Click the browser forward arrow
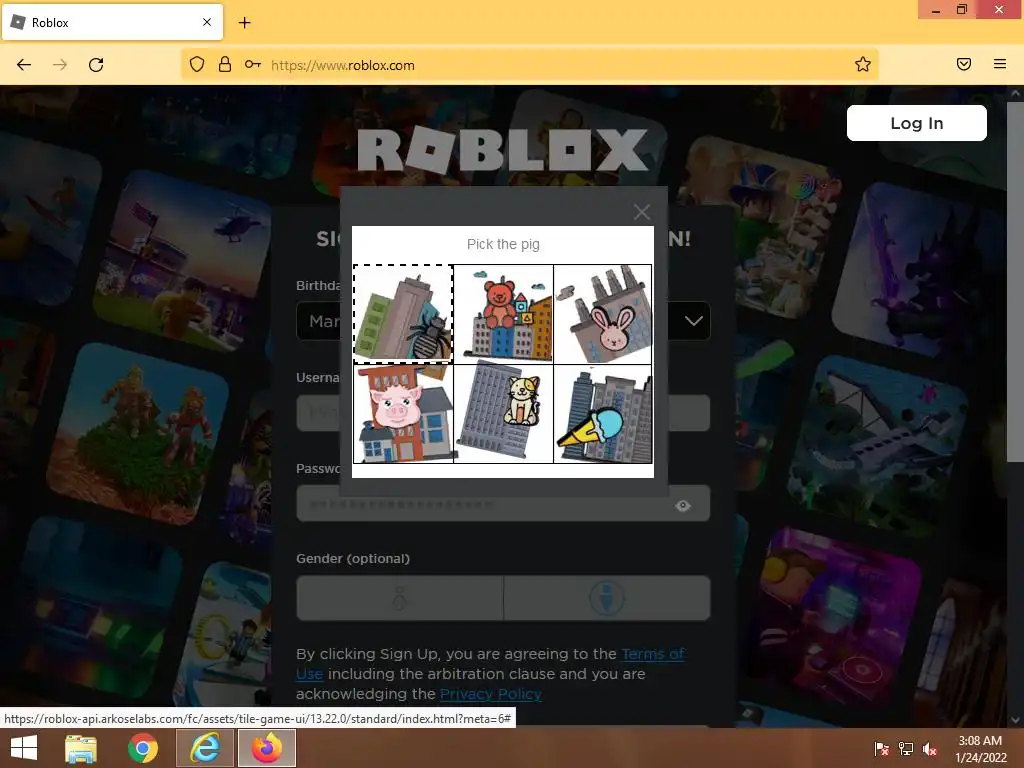The image size is (1024, 768). (x=60, y=65)
